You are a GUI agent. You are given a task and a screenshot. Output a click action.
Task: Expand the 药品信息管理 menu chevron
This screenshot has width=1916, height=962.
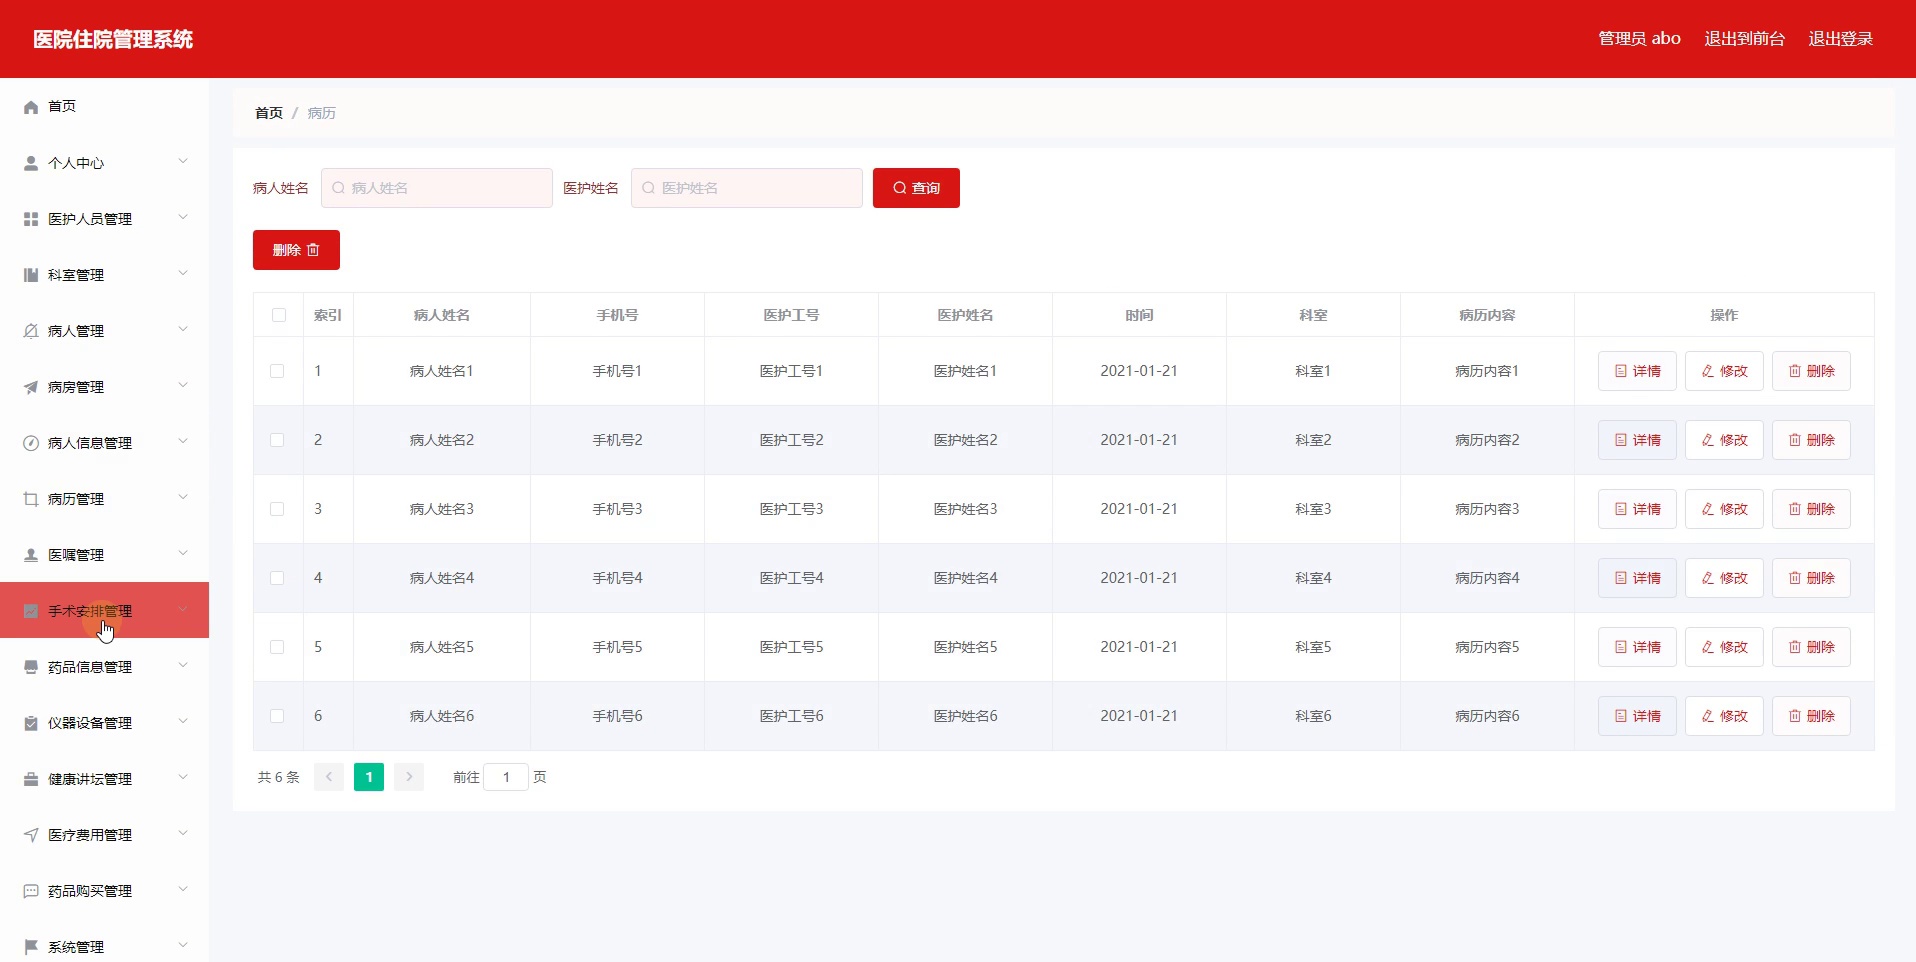[x=183, y=665]
